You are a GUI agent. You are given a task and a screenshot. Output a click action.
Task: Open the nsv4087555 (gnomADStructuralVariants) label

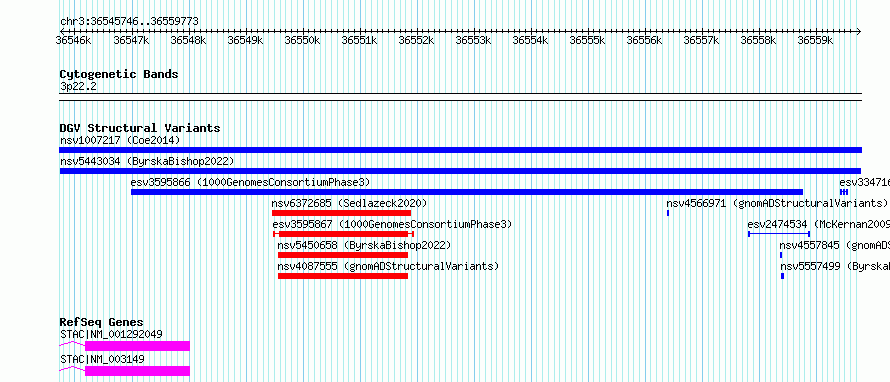[x=388, y=266]
